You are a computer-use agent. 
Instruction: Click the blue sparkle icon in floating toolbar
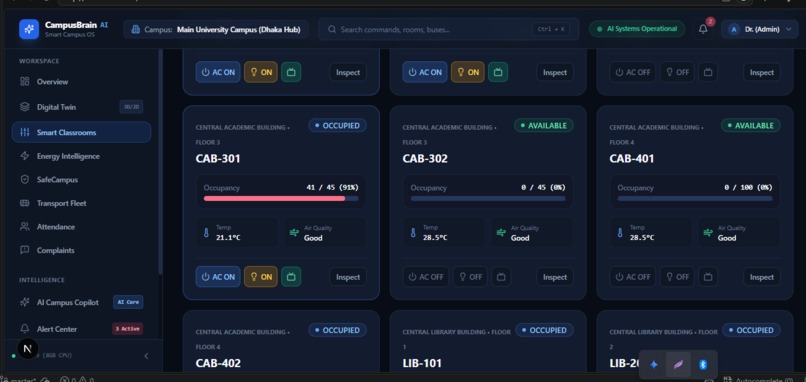[x=653, y=365]
